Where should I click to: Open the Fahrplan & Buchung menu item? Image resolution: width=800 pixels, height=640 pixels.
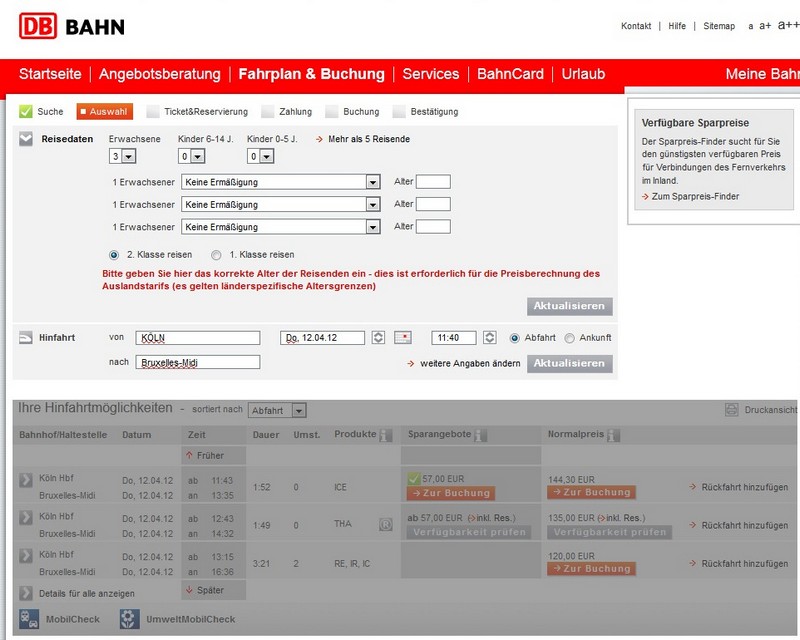pyautogui.click(x=312, y=74)
